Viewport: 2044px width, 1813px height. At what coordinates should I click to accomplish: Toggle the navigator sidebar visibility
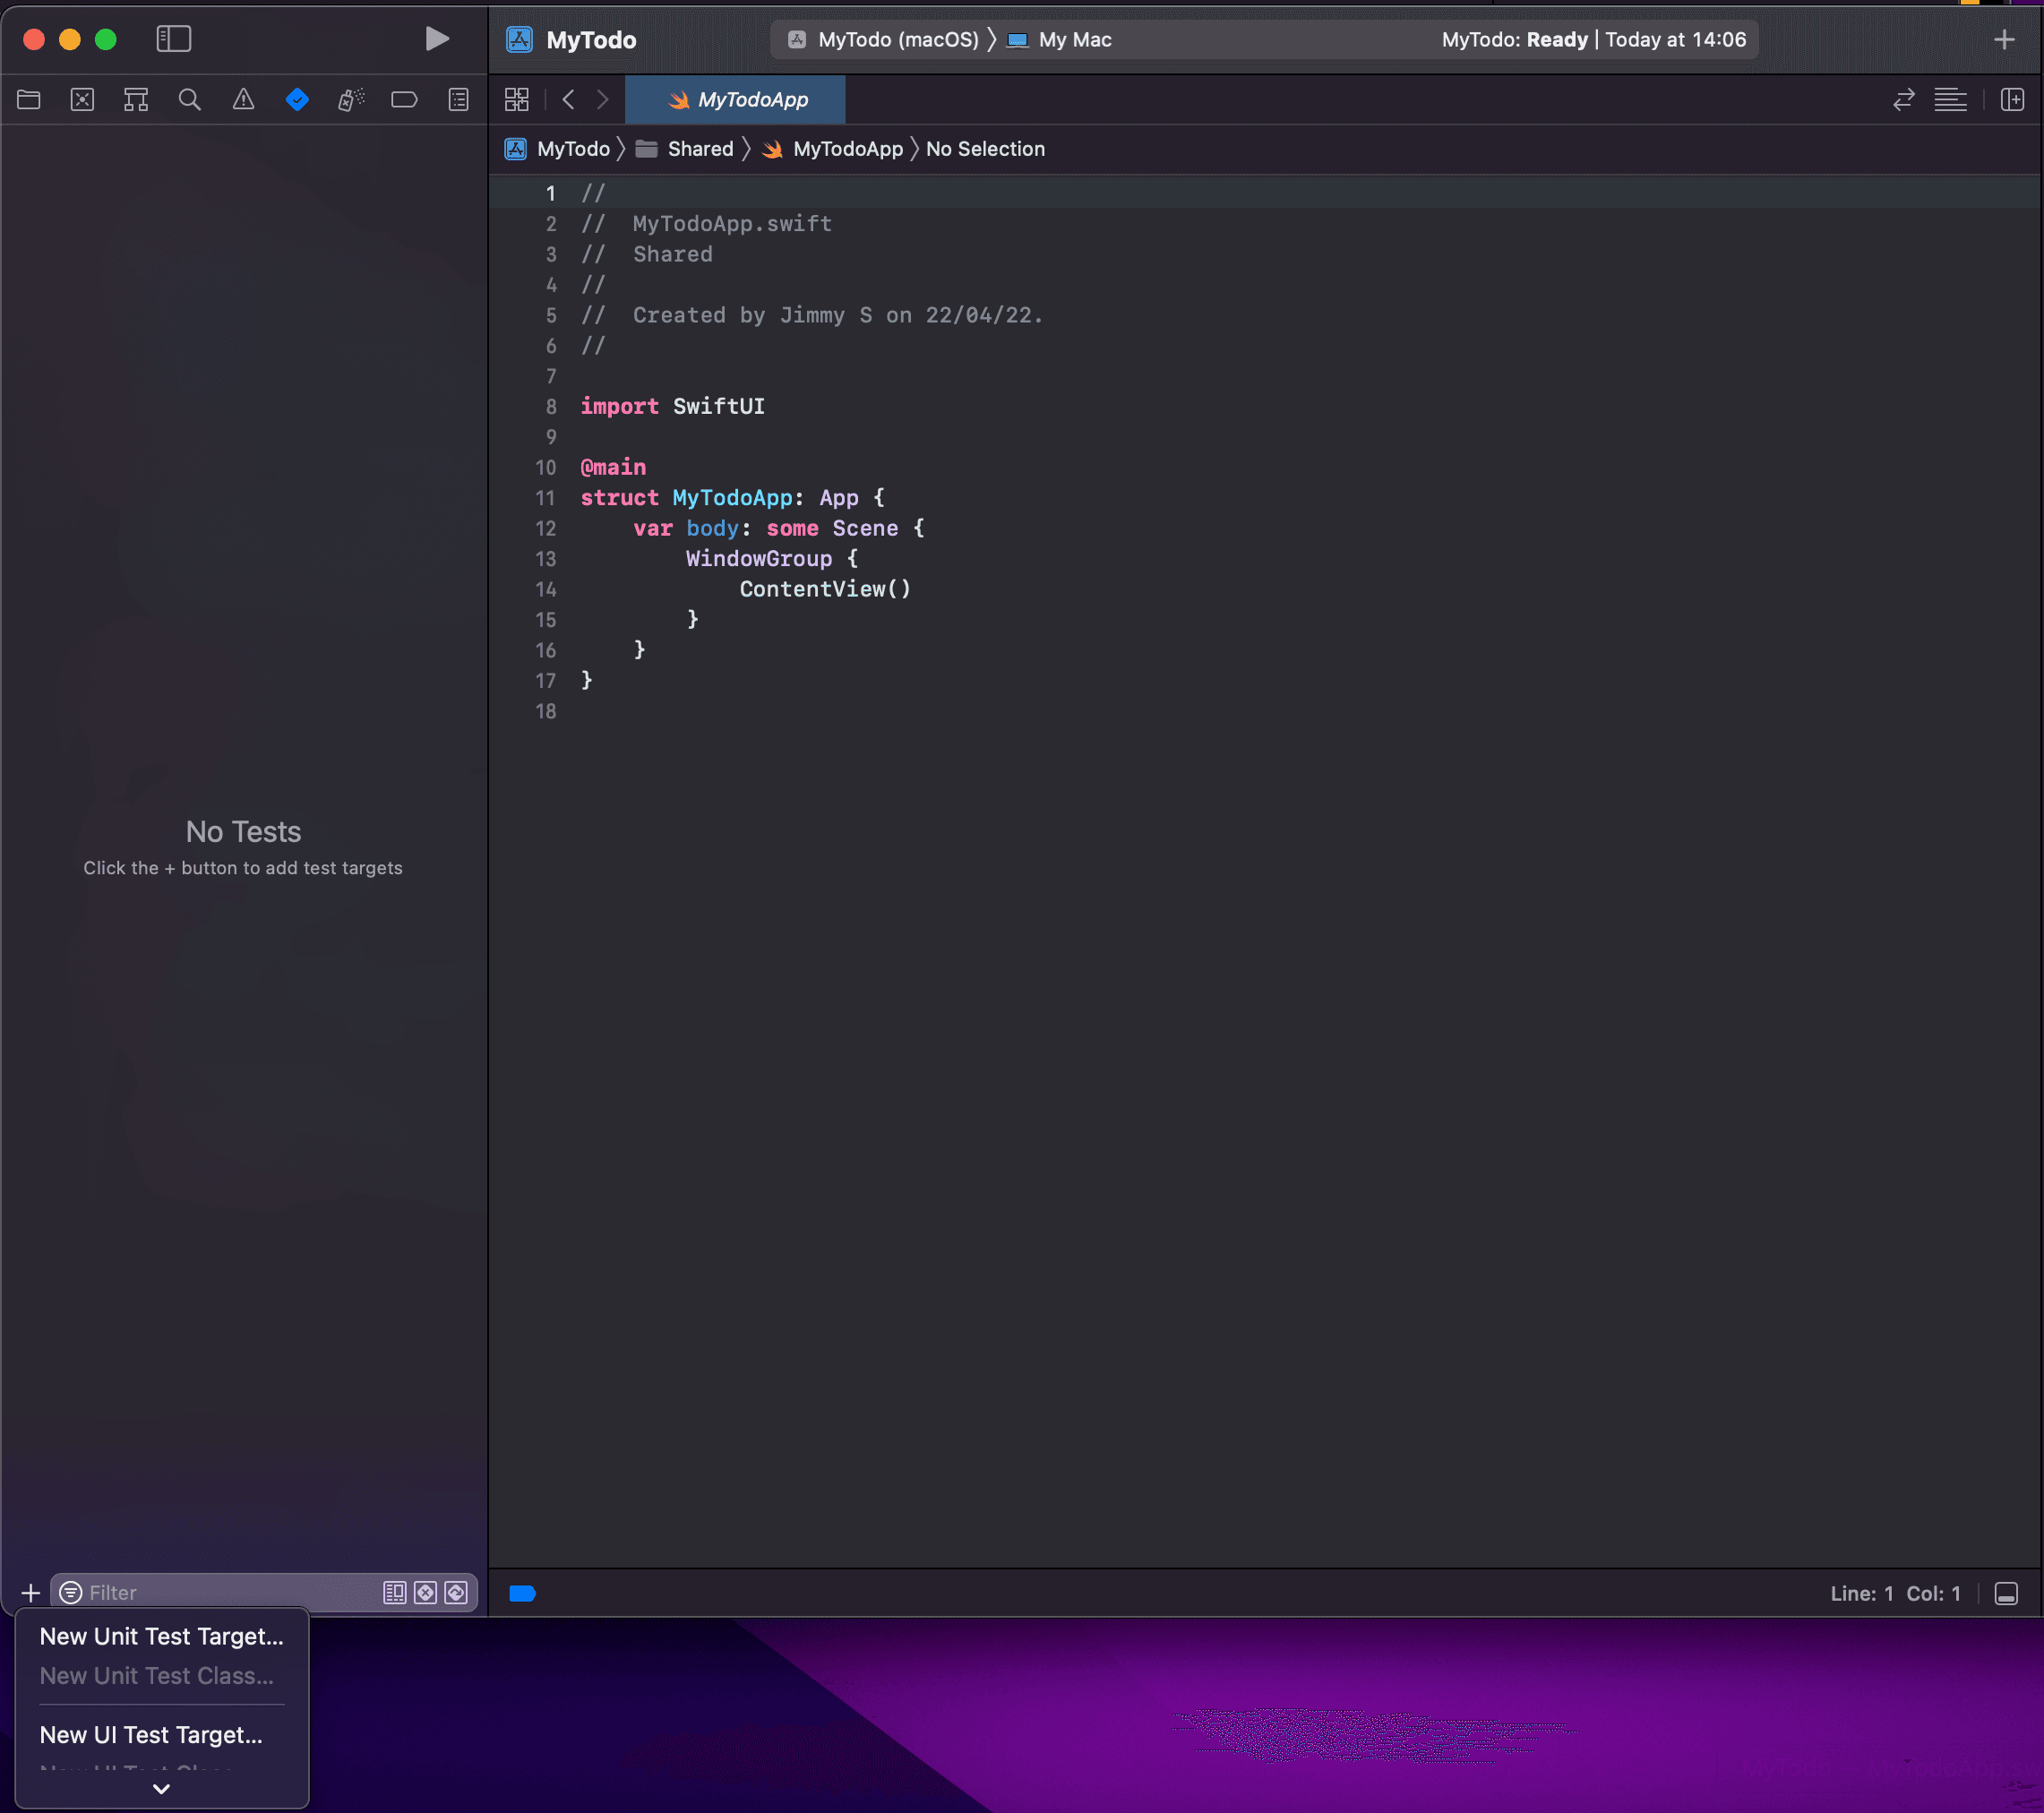click(x=174, y=39)
